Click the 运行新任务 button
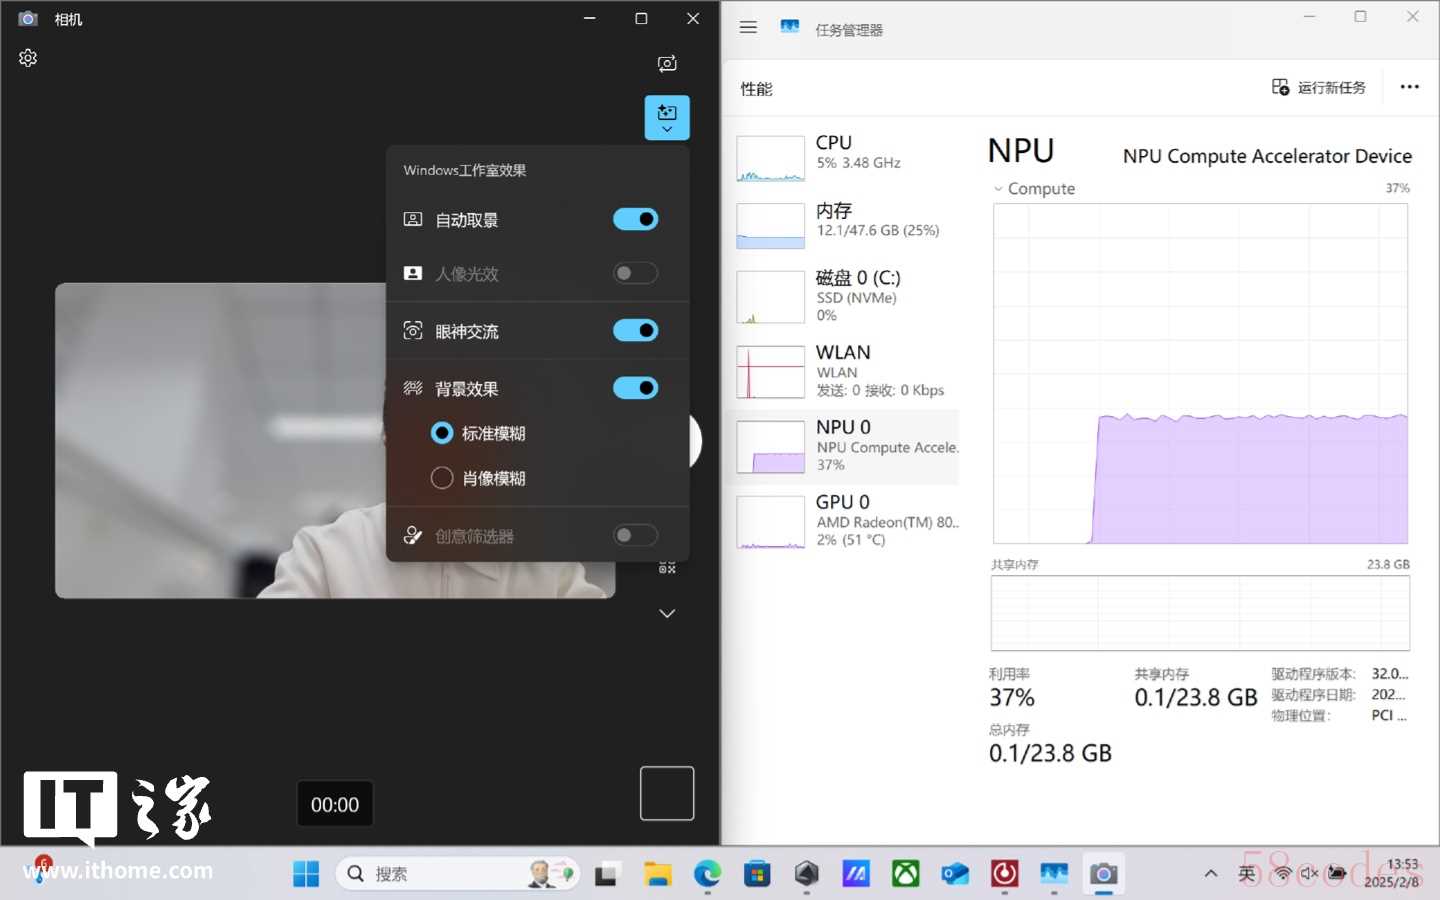1440x900 pixels. click(x=1318, y=87)
